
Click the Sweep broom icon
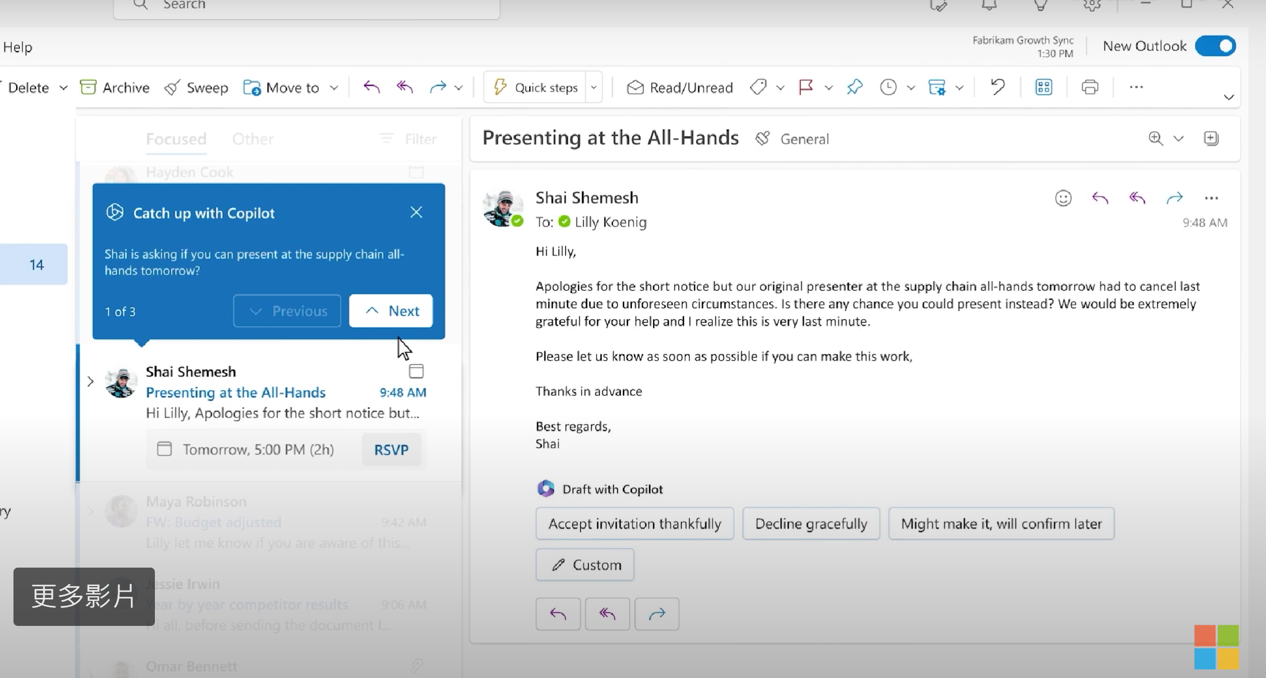tap(173, 87)
